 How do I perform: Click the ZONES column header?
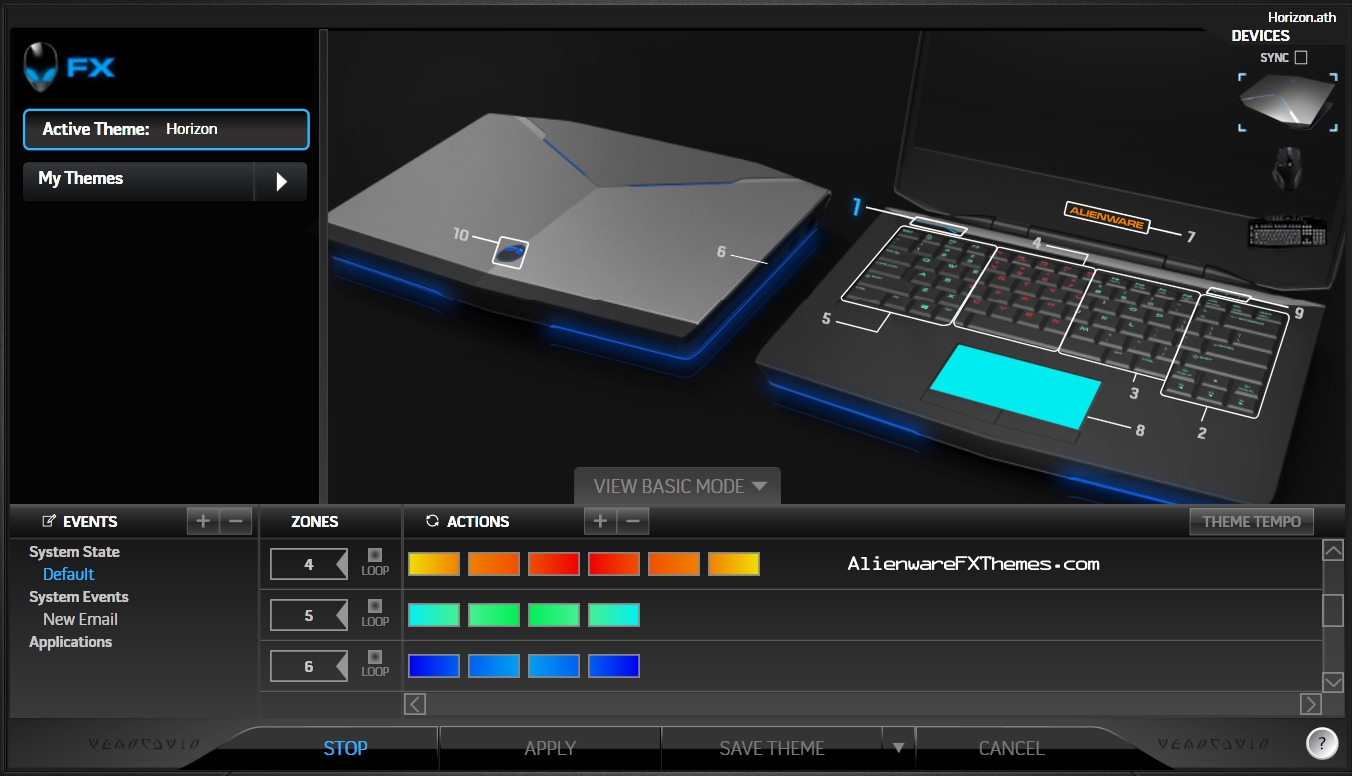point(315,521)
